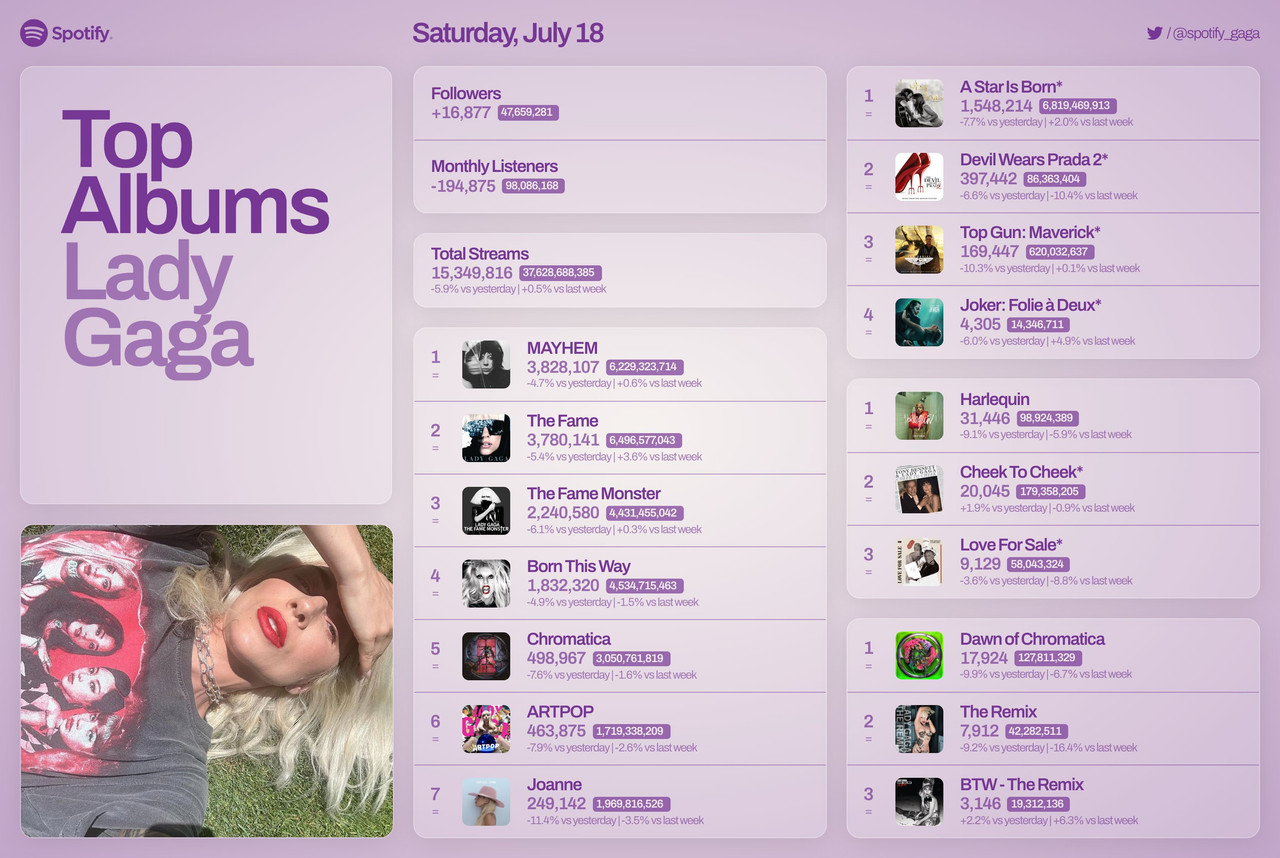Open the MAYHEM album cover
The width and height of the screenshot is (1280, 858).
point(486,364)
